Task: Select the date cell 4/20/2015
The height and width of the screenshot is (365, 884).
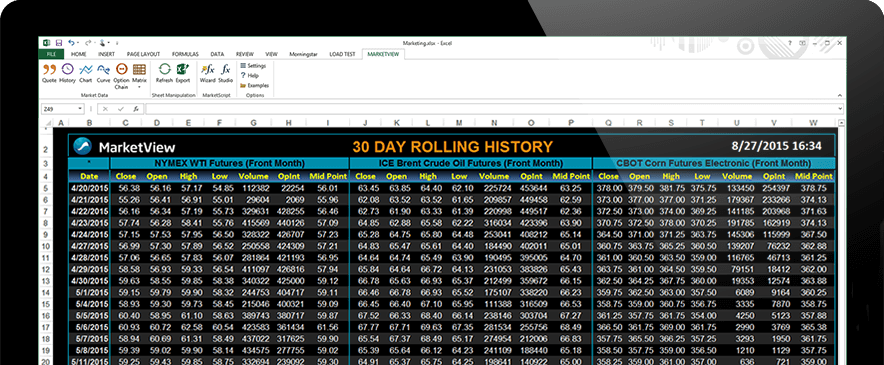Action: point(89,188)
